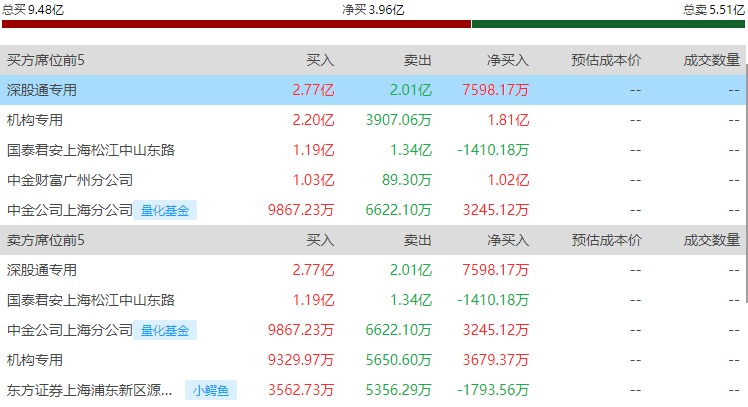This screenshot has height=407, width=748.
Task: Sort by 卖出 column in seller section
Action: click(x=417, y=240)
